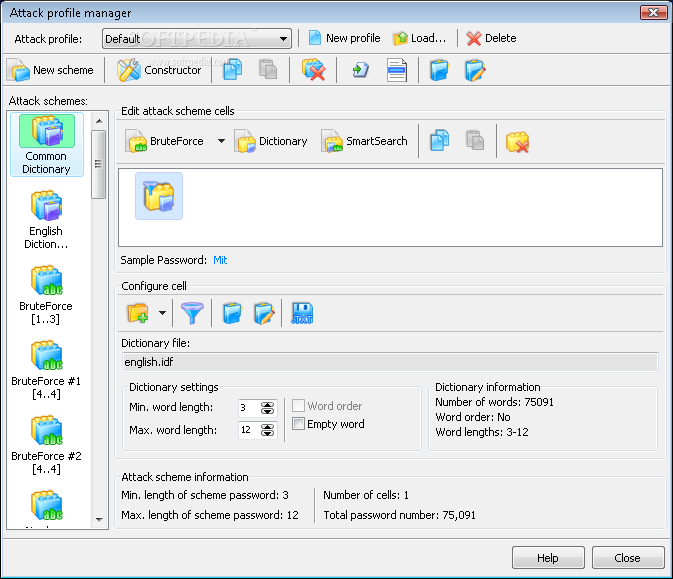Viewport: 673px width, 579px height.
Task: Click the Close button at the bottom
Action: [x=628, y=558]
